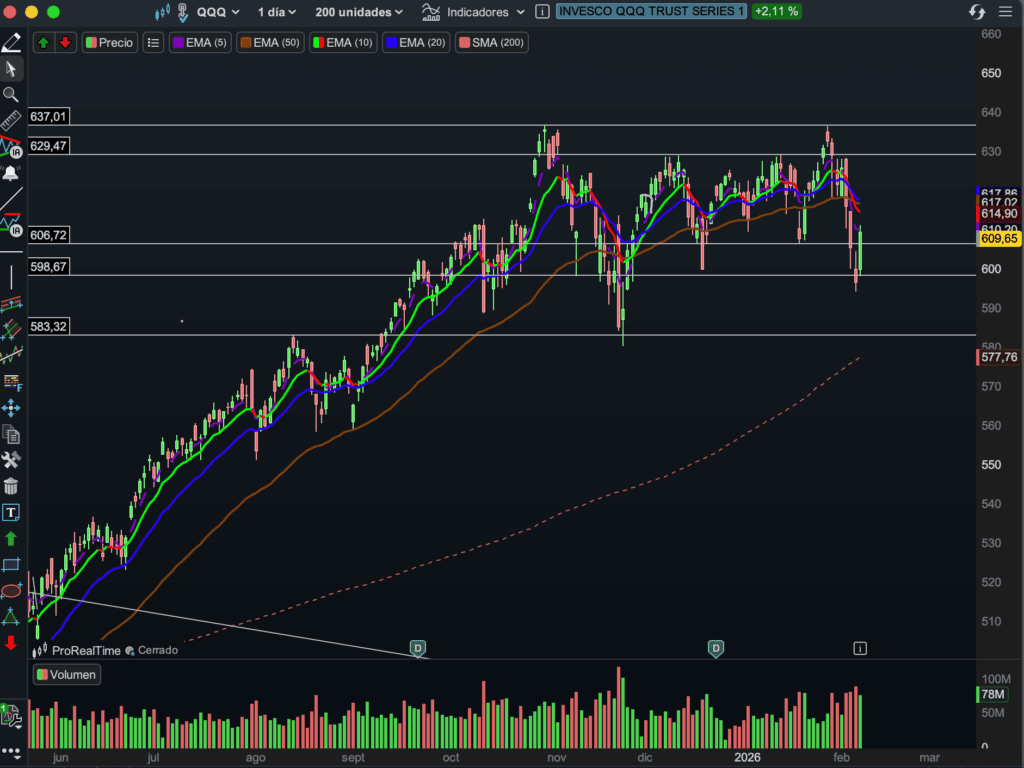Click the Volumen panel label button
Screen dimensions: 1024x768
67,674
